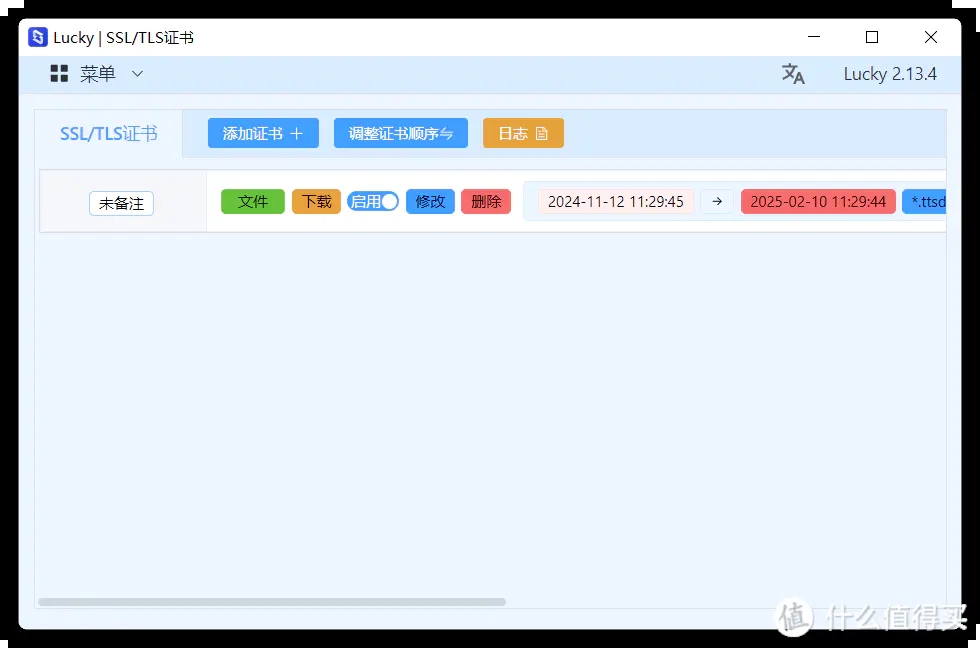Image resolution: width=980 pixels, height=648 pixels.
Task: Click the Lucky 2.13.4 version text
Action: tap(890, 74)
